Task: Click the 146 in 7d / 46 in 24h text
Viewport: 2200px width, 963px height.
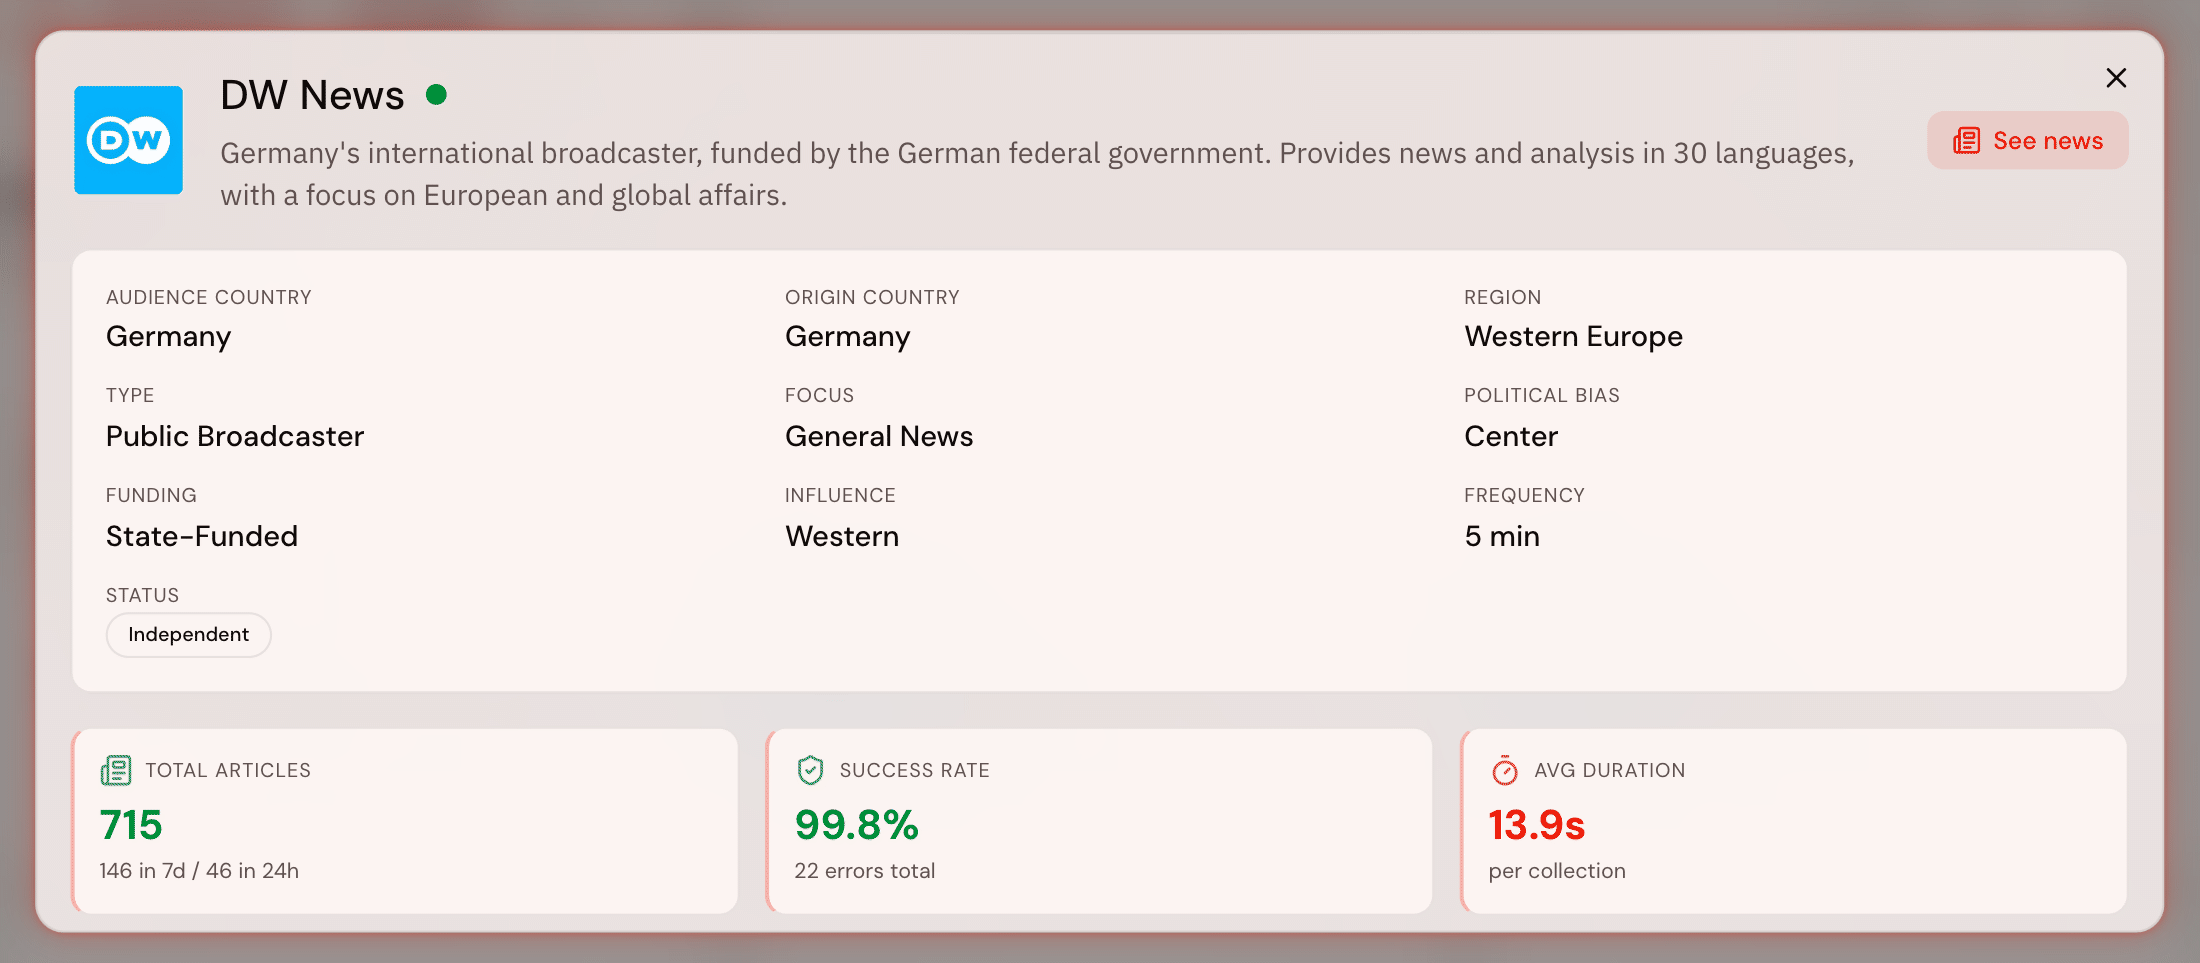Action: (x=199, y=871)
